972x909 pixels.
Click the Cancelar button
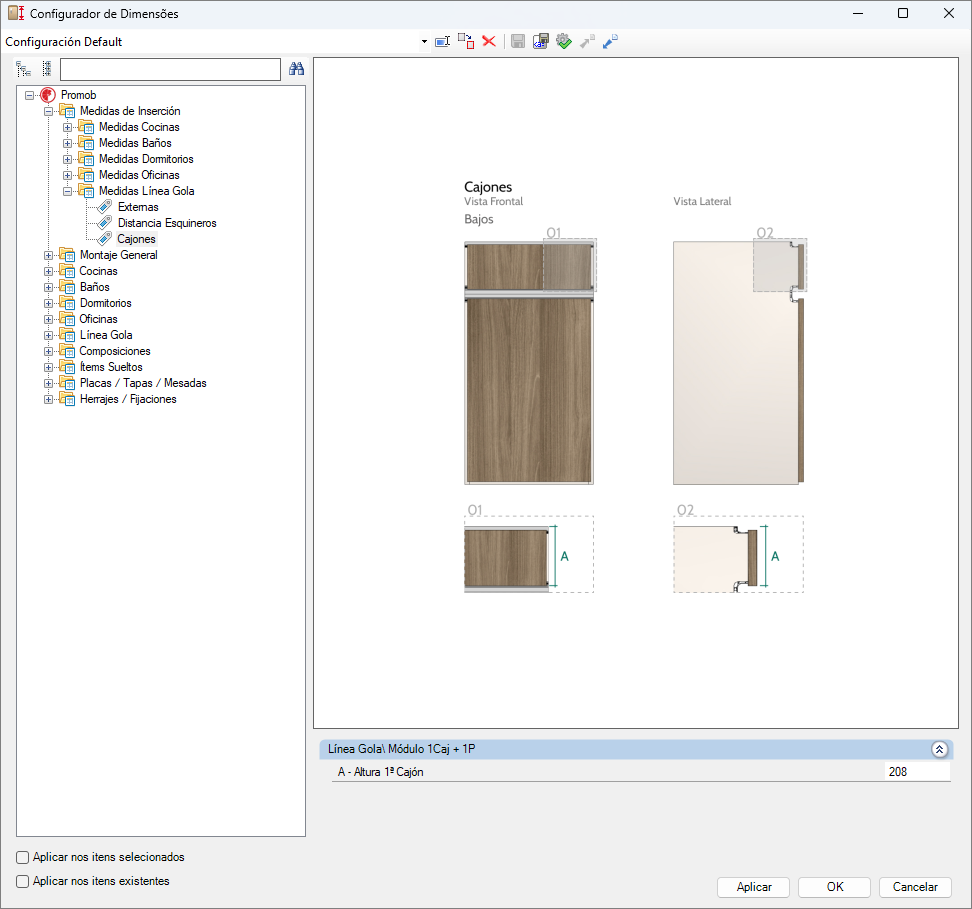pyautogui.click(x=914, y=887)
